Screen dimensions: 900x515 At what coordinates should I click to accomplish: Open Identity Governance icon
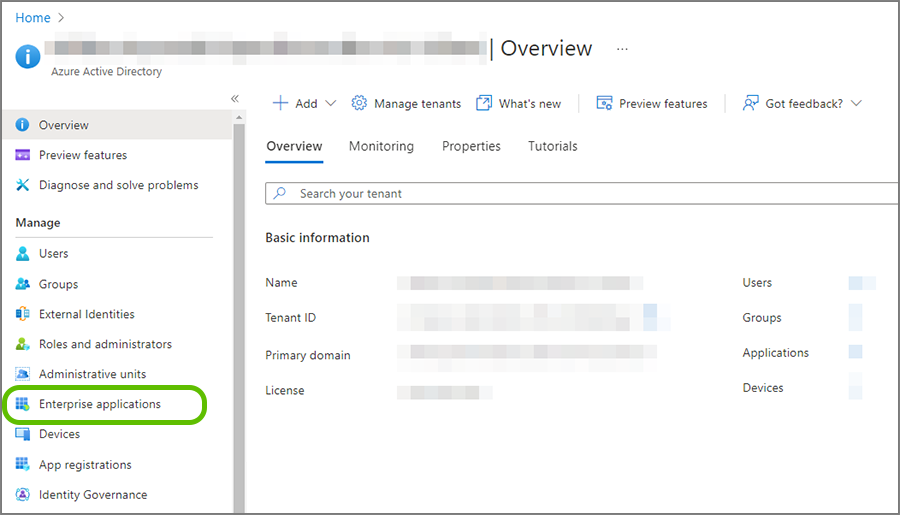(x=23, y=495)
